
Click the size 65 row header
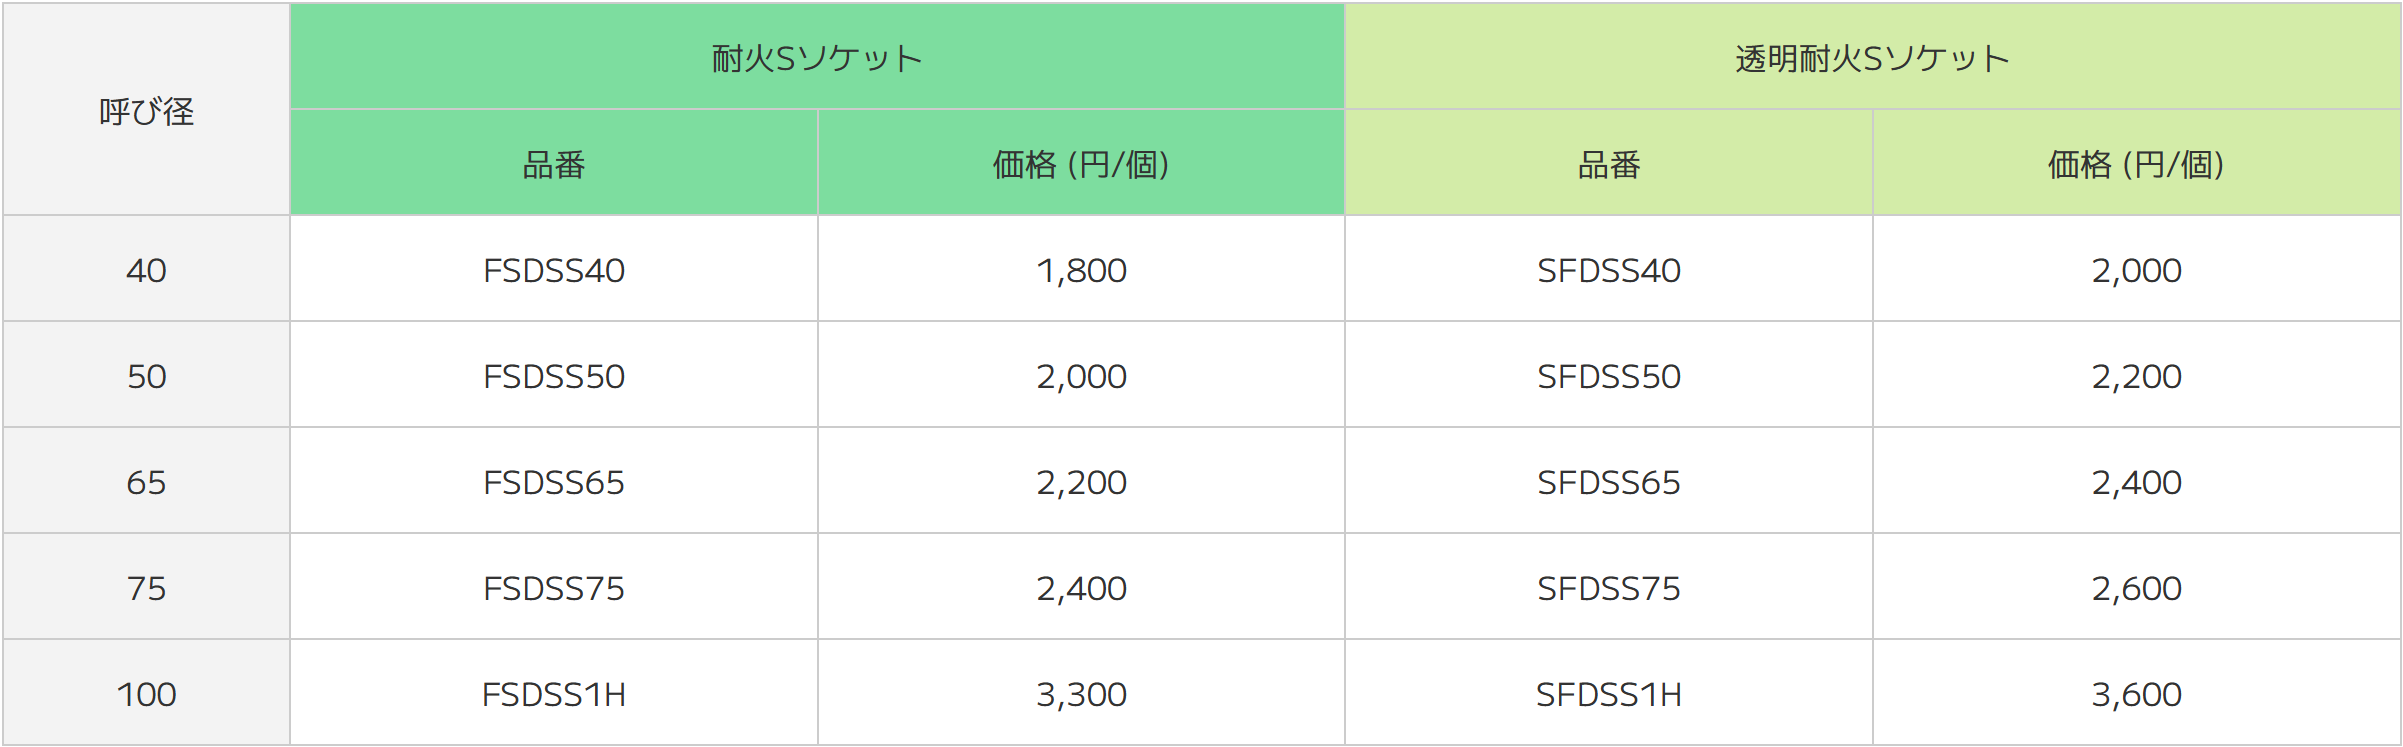click(146, 482)
